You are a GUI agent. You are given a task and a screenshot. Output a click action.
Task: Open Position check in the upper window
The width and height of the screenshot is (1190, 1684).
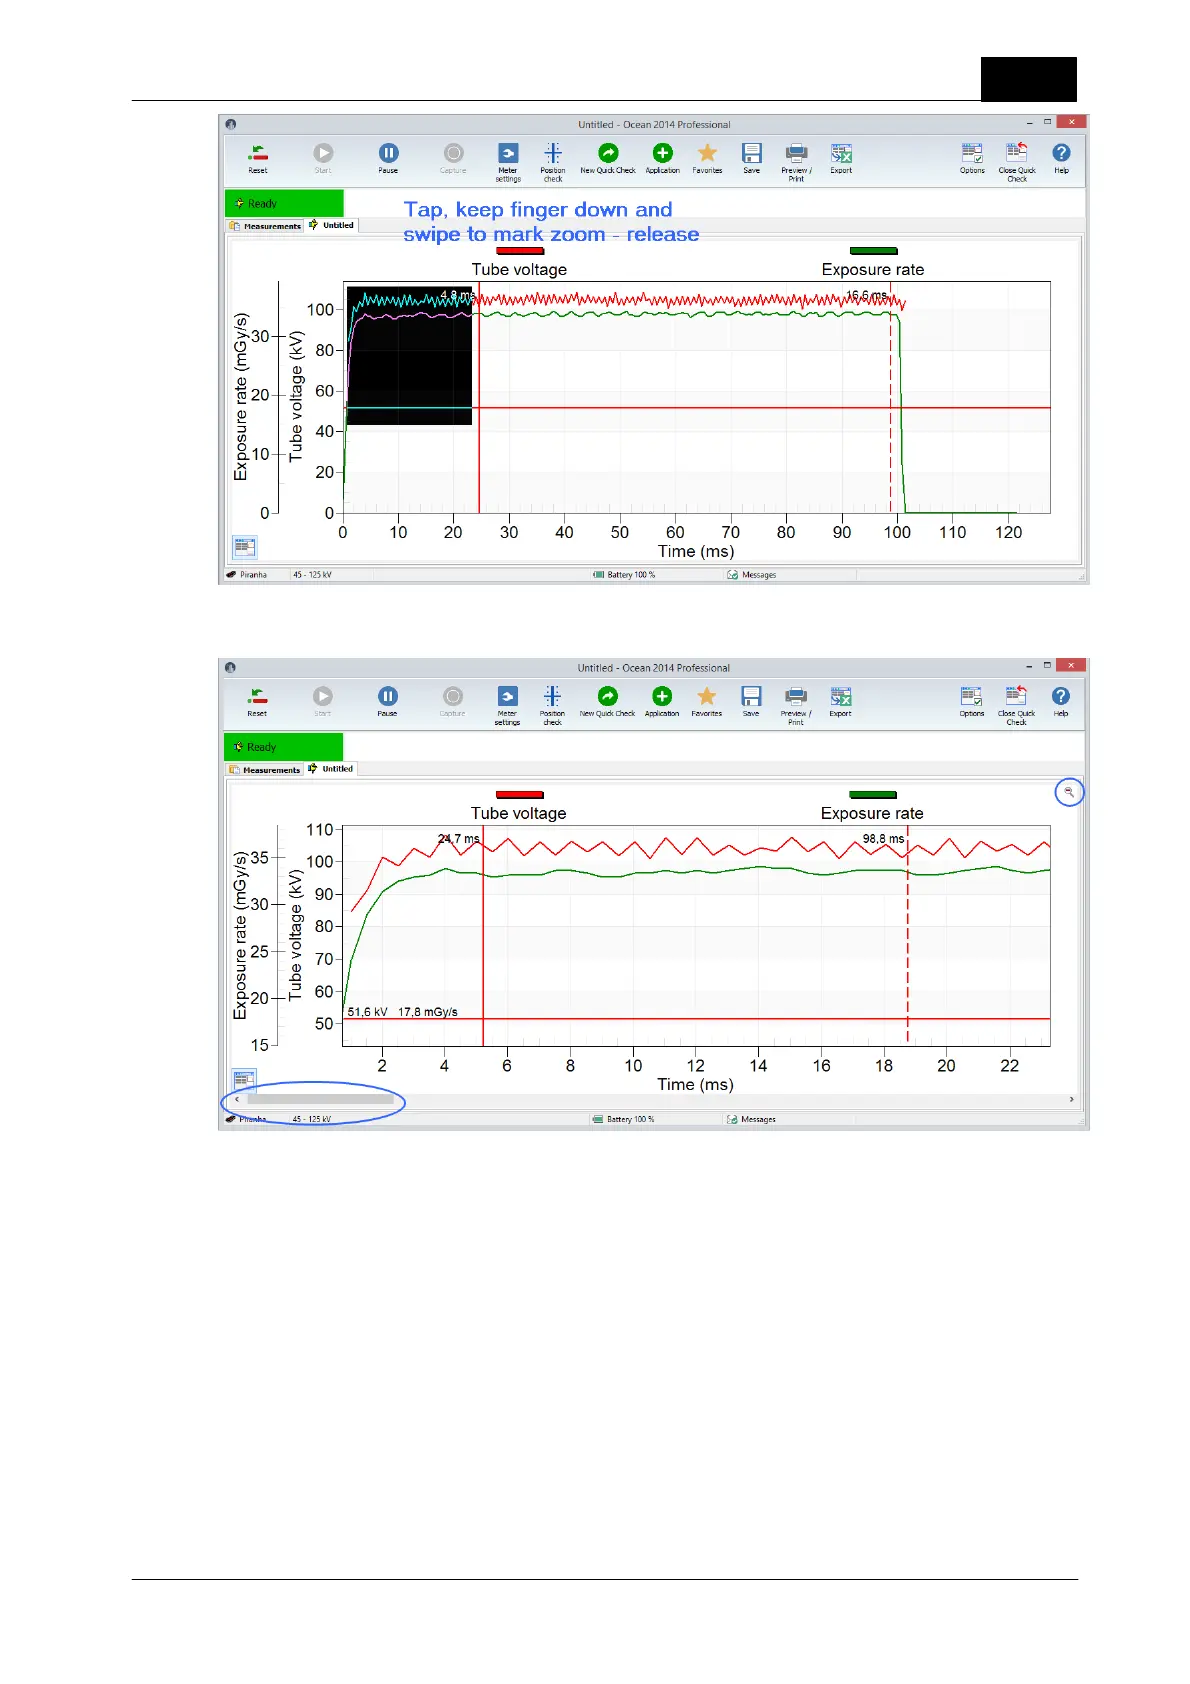click(553, 162)
